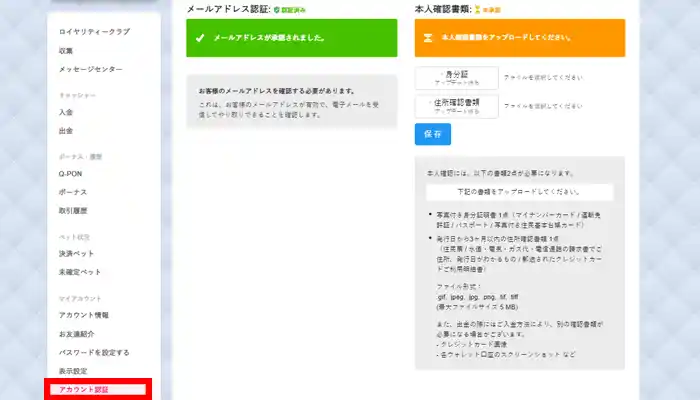
Task: Open Q-PON in the sidebar
Action: coord(70,173)
